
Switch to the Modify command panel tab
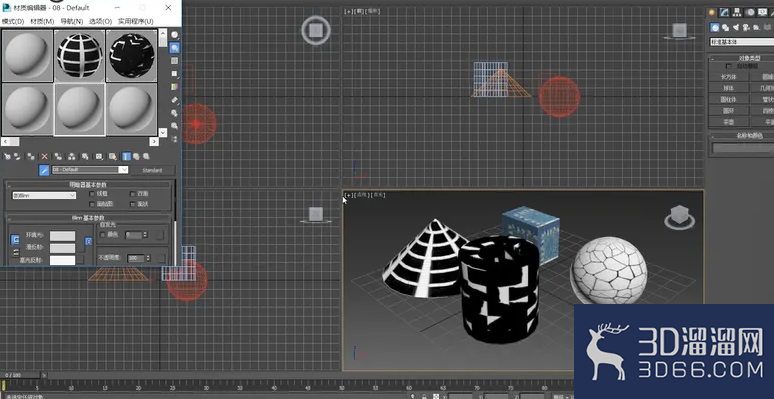tap(725, 12)
